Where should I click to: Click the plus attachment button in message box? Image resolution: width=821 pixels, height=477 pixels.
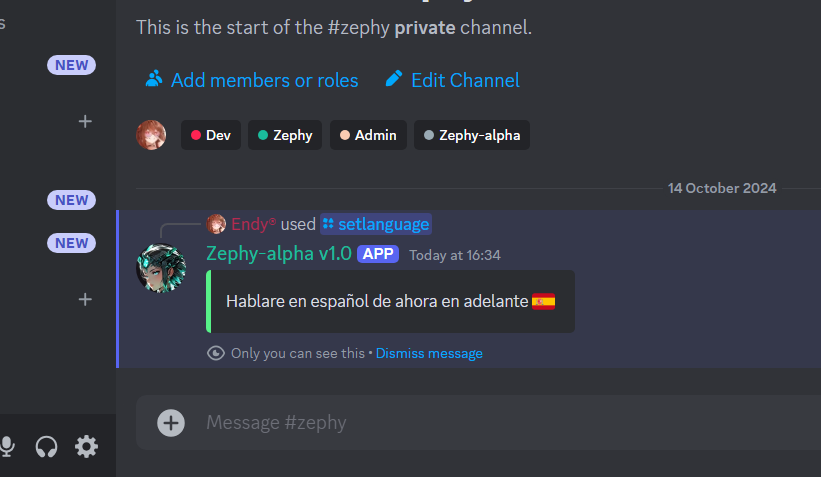171,423
